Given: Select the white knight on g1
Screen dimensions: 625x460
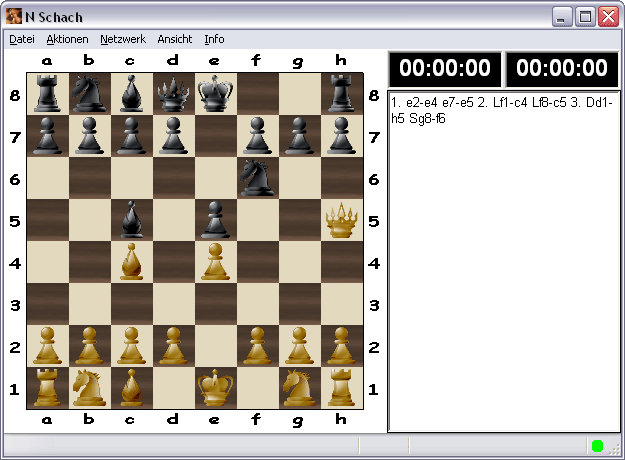Looking at the screenshot, I should coord(299,388).
